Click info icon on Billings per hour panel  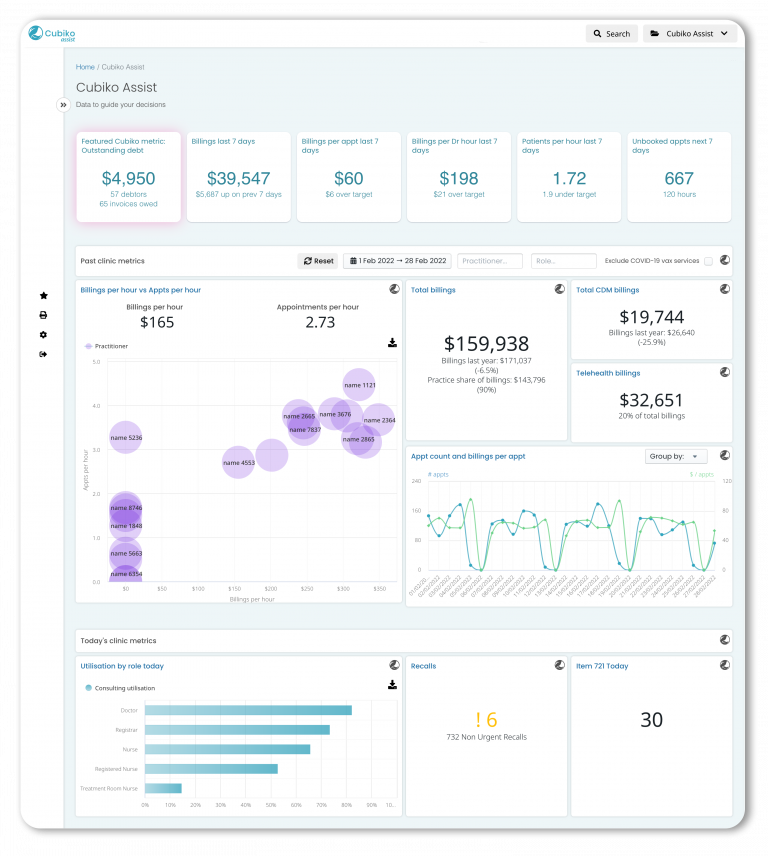pos(394,289)
